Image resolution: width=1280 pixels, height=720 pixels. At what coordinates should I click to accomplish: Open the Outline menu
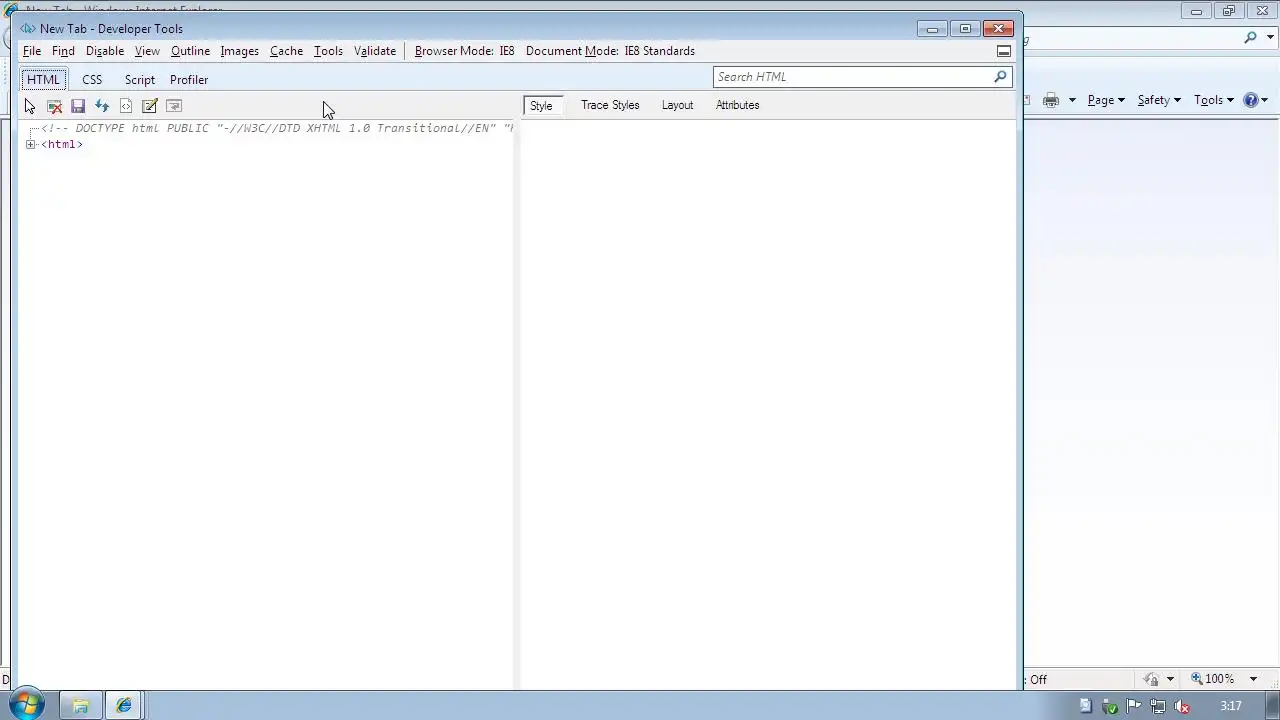190,51
